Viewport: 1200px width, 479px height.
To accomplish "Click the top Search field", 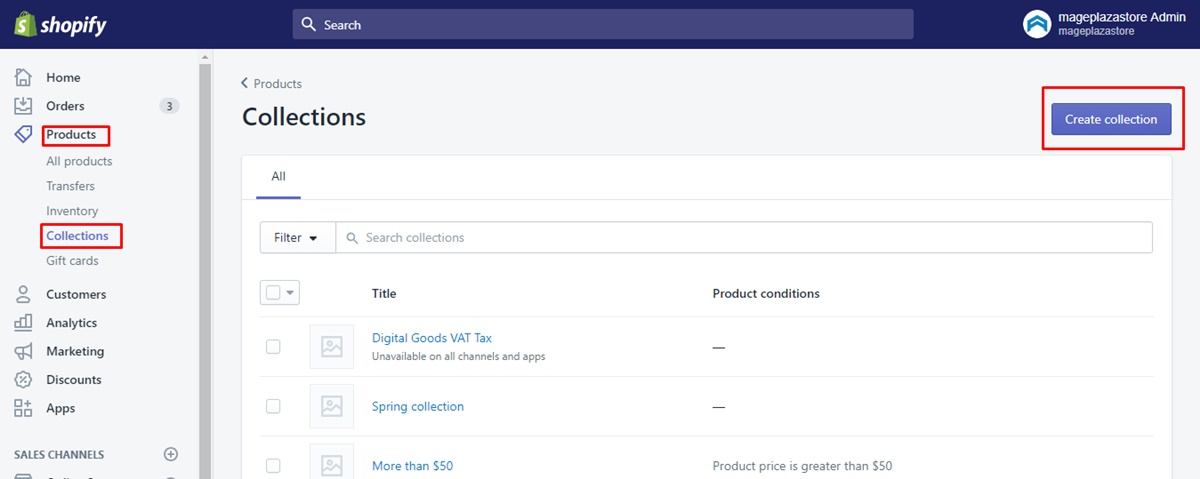I will pos(603,24).
